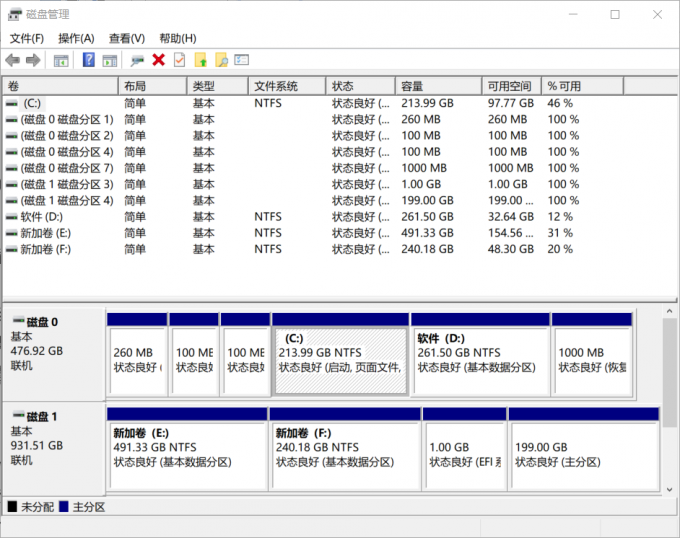Click the black 未分配 legend swatch

pos(13,506)
